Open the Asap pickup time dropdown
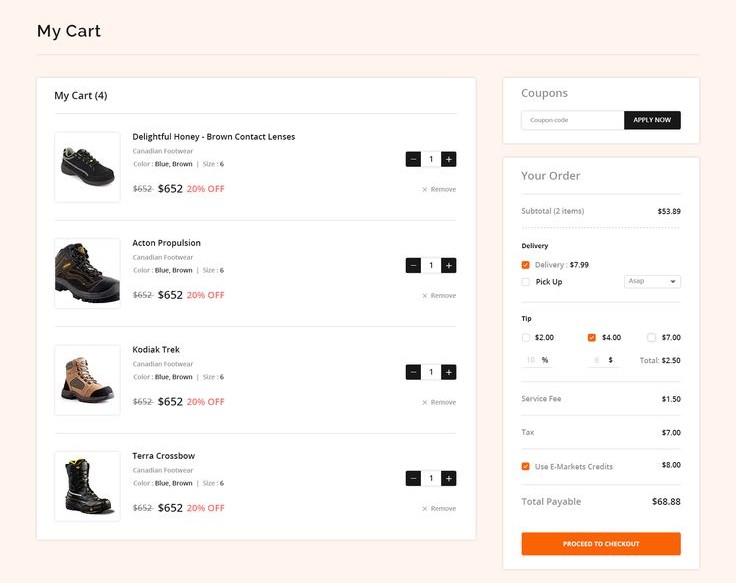The width and height of the screenshot is (736, 583). click(x=652, y=282)
